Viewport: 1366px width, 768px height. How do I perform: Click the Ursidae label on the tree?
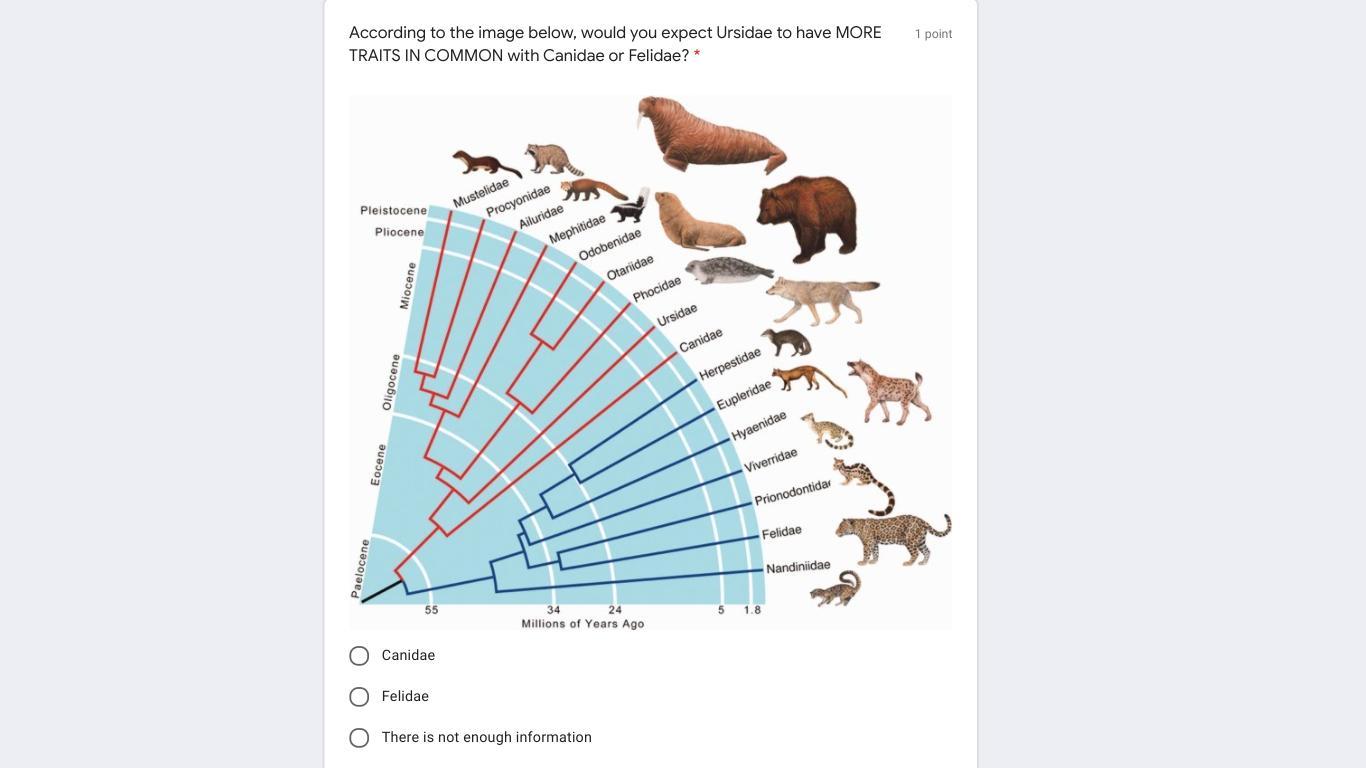[x=677, y=315]
